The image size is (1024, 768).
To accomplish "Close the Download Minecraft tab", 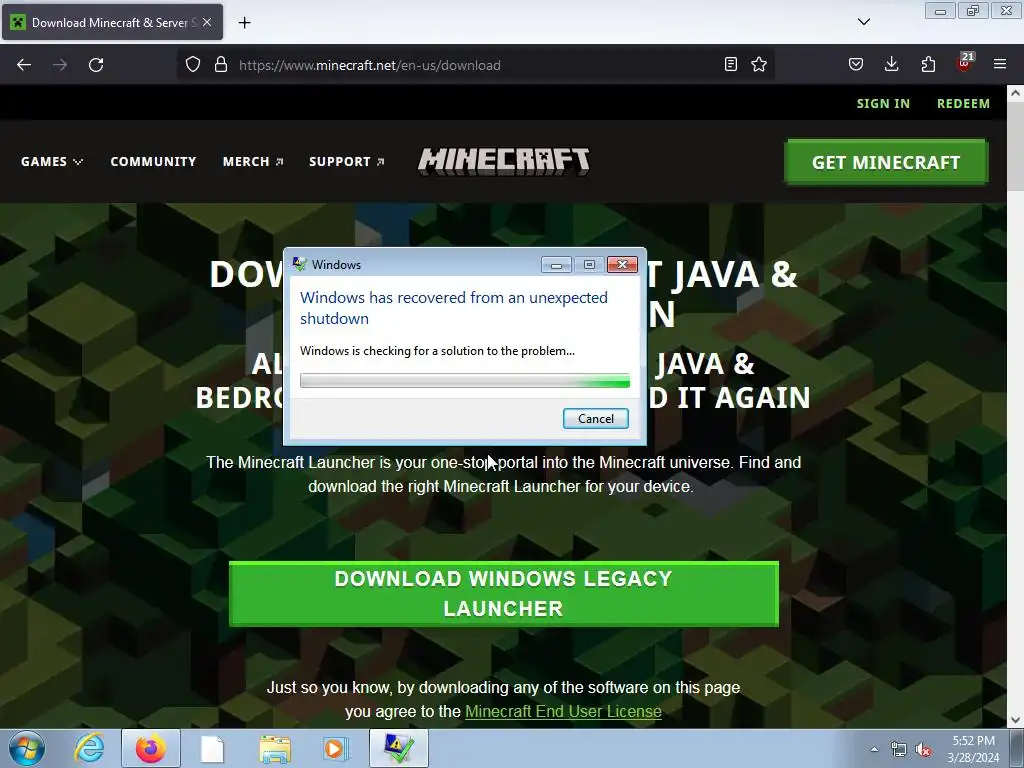I will tap(207, 22).
